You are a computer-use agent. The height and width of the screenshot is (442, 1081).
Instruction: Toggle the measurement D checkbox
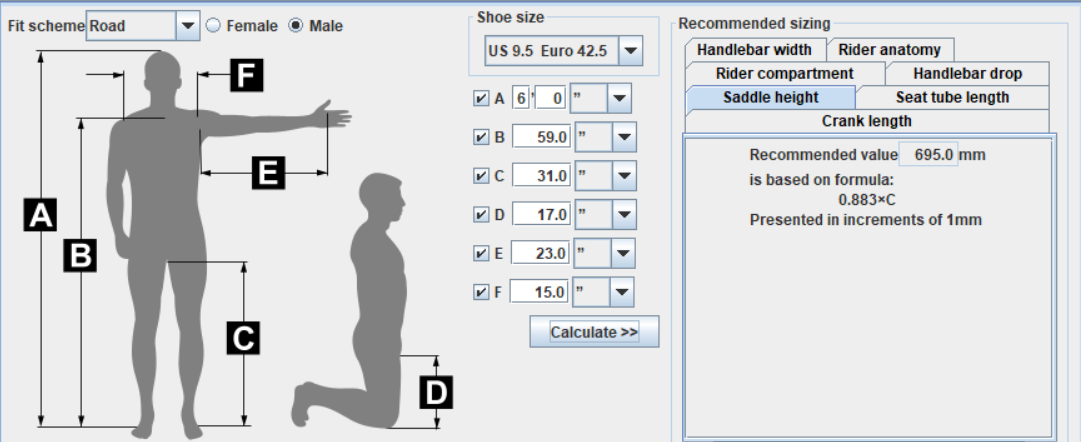coord(481,214)
